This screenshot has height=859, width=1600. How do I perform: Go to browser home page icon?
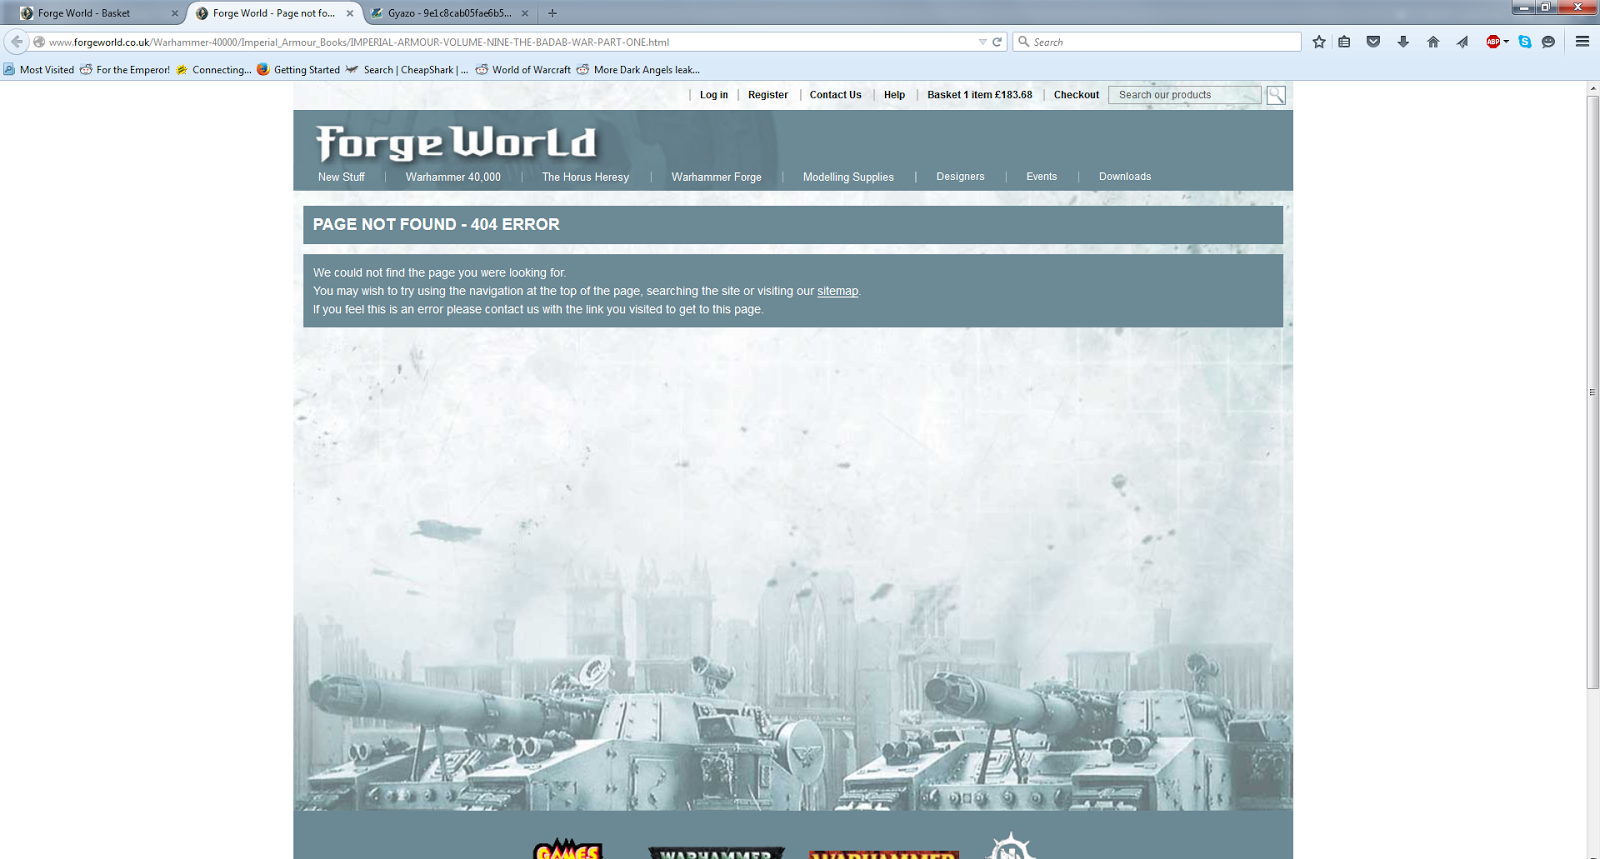point(1433,42)
